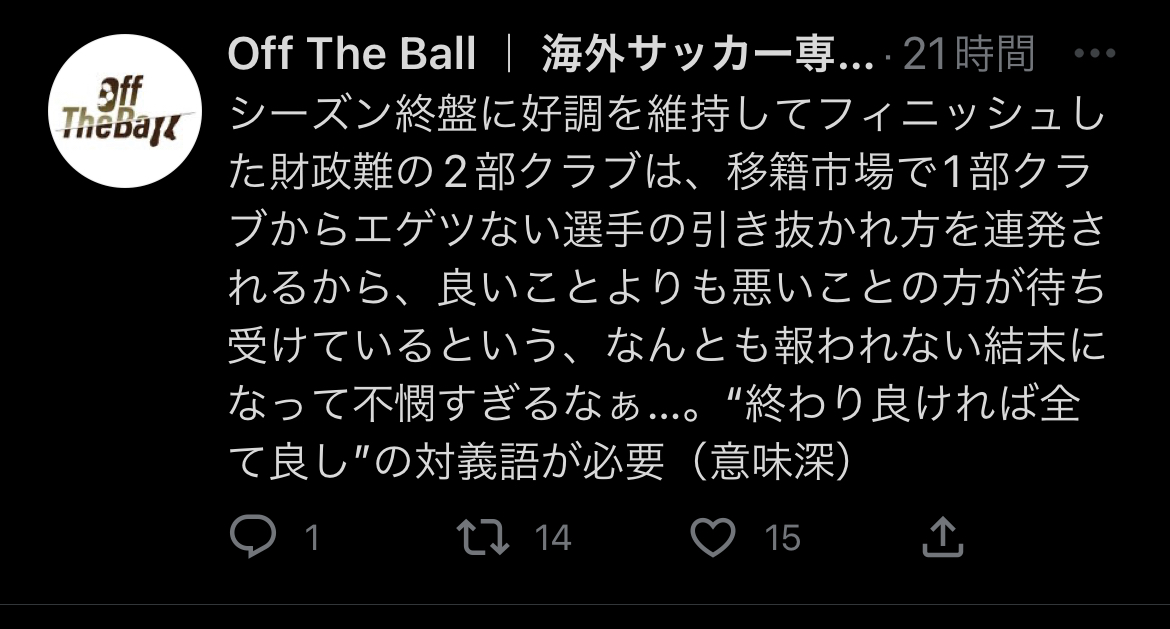Tap the share upload arrow icon
This screenshot has width=1170, height=629.
[x=943, y=536]
